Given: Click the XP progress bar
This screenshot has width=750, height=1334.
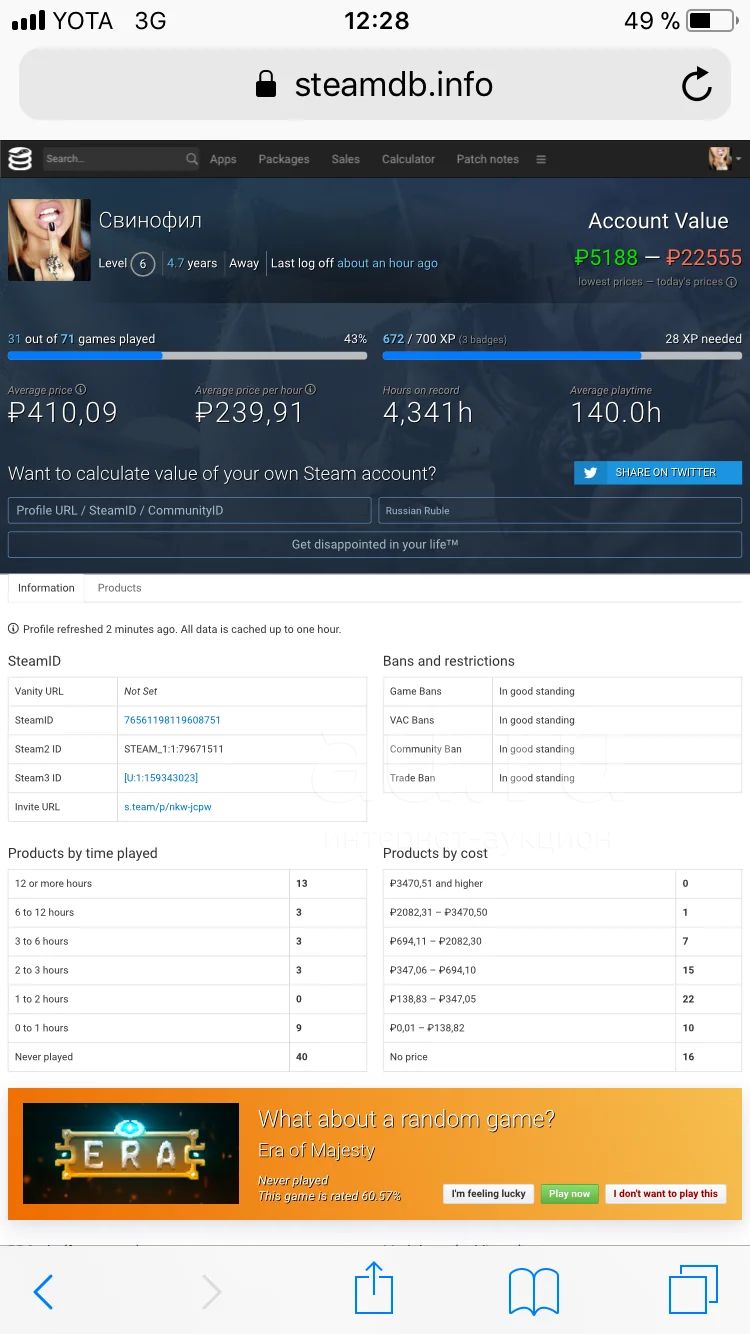Looking at the screenshot, I should (x=562, y=355).
